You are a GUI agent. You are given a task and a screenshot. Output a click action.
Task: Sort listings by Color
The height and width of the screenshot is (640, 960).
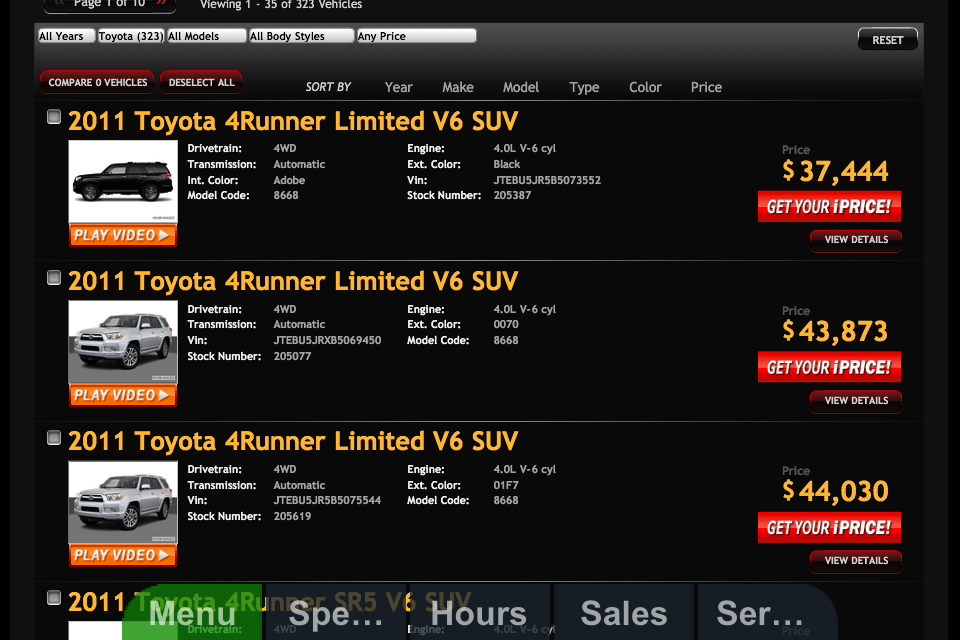tap(645, 87)
